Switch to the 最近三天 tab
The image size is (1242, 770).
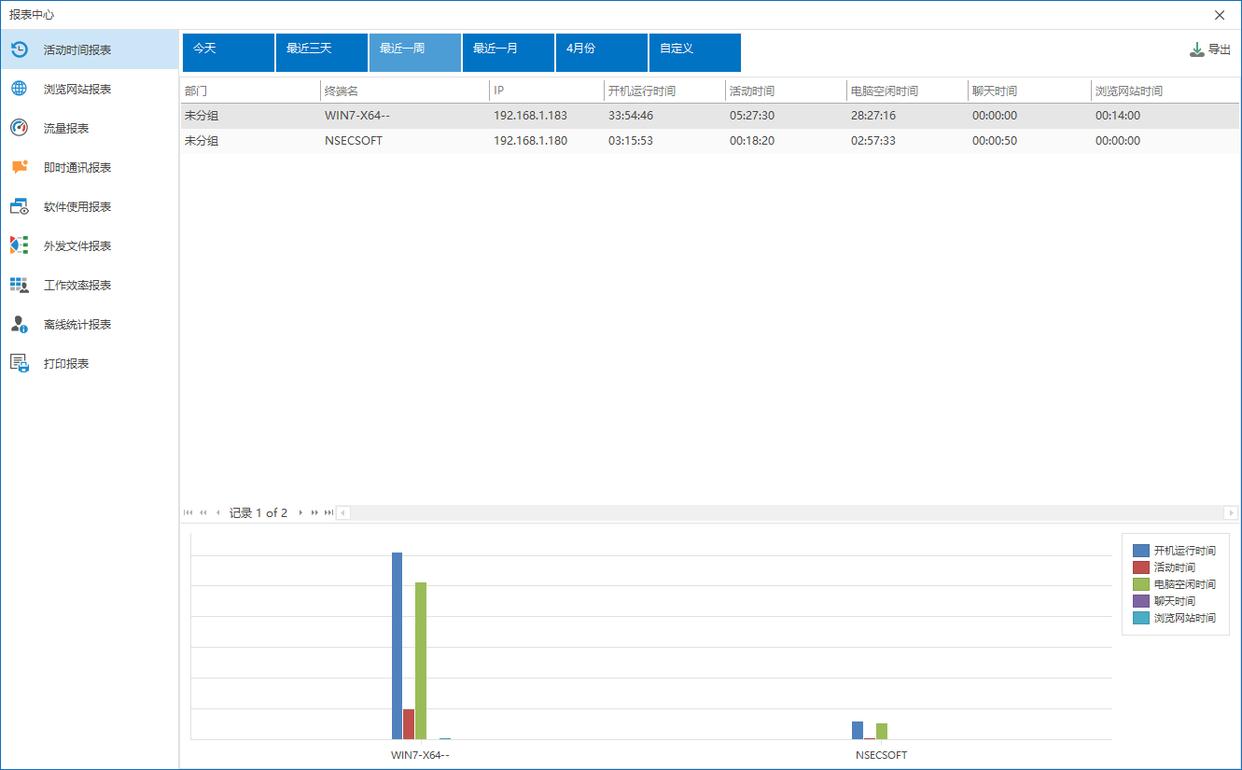click(x=321, y=53)
